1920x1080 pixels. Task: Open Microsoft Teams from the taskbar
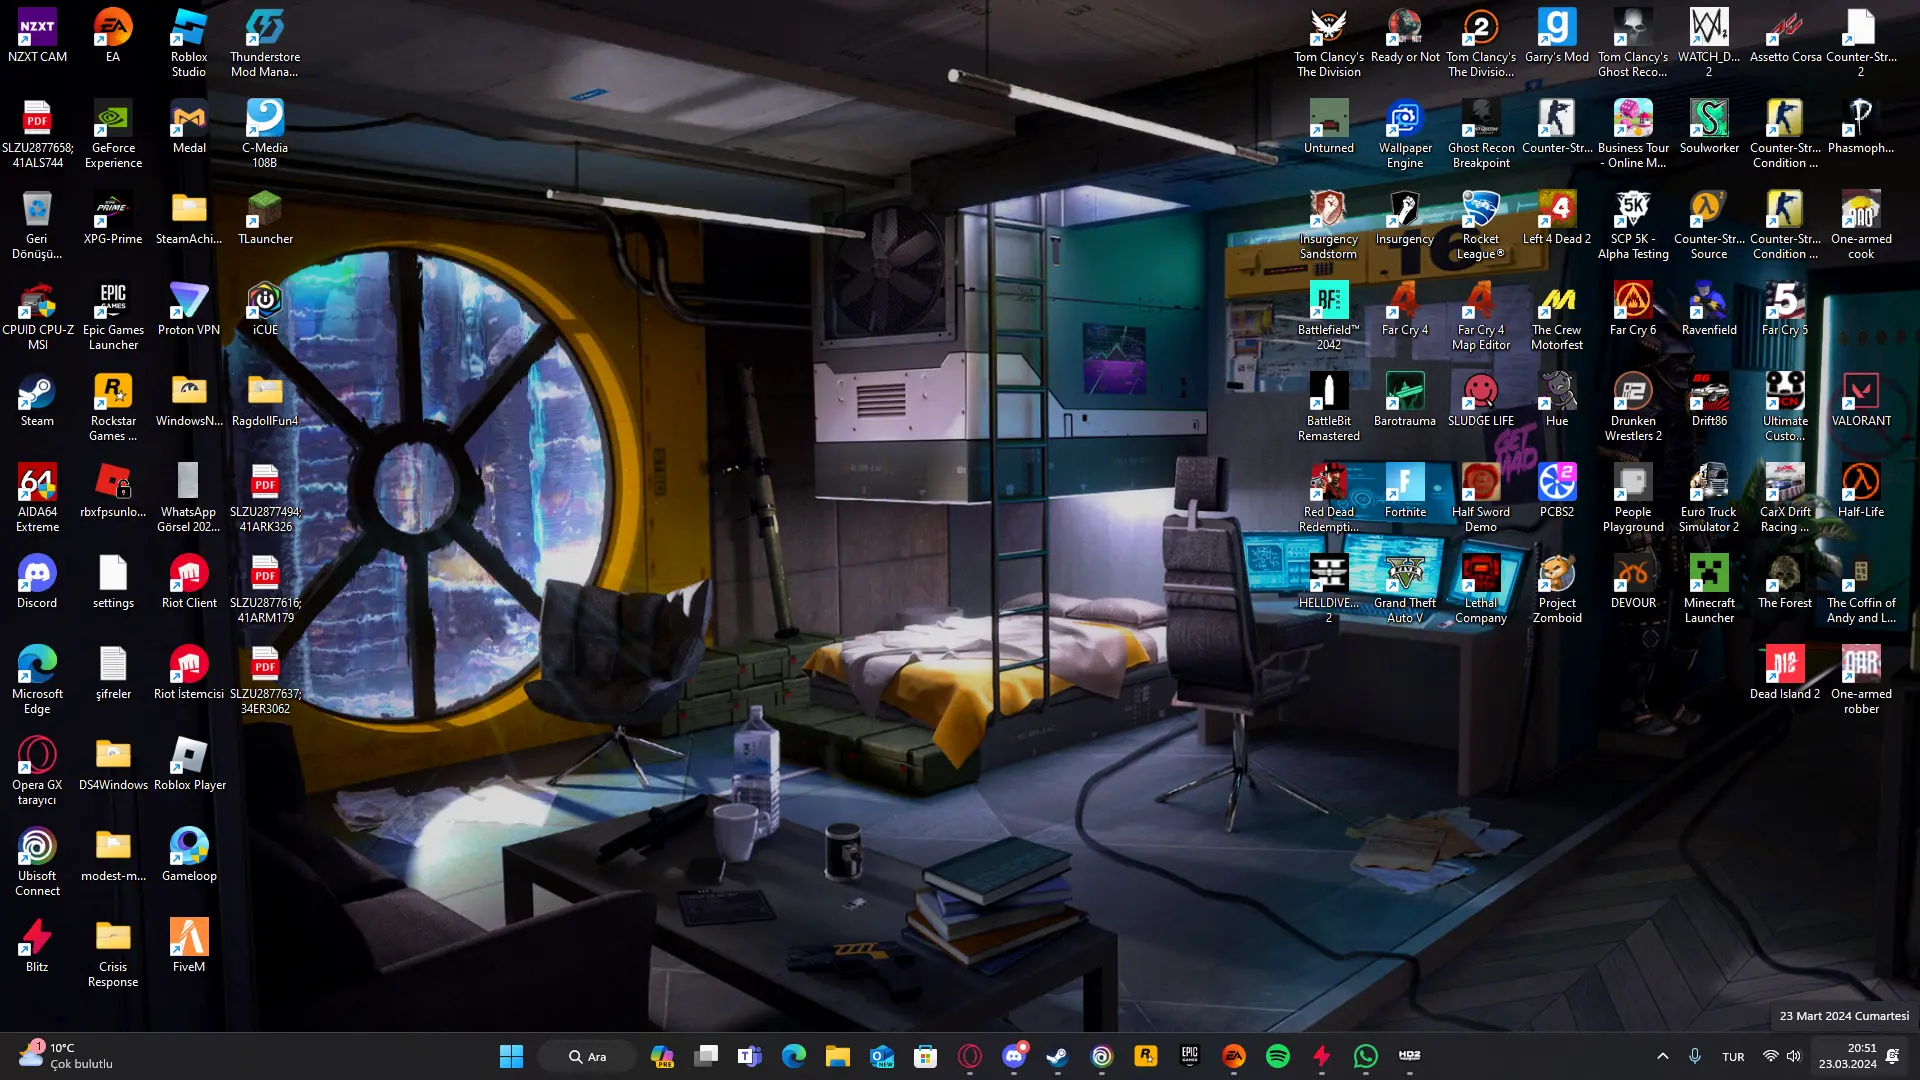(x=750, y=1056)
